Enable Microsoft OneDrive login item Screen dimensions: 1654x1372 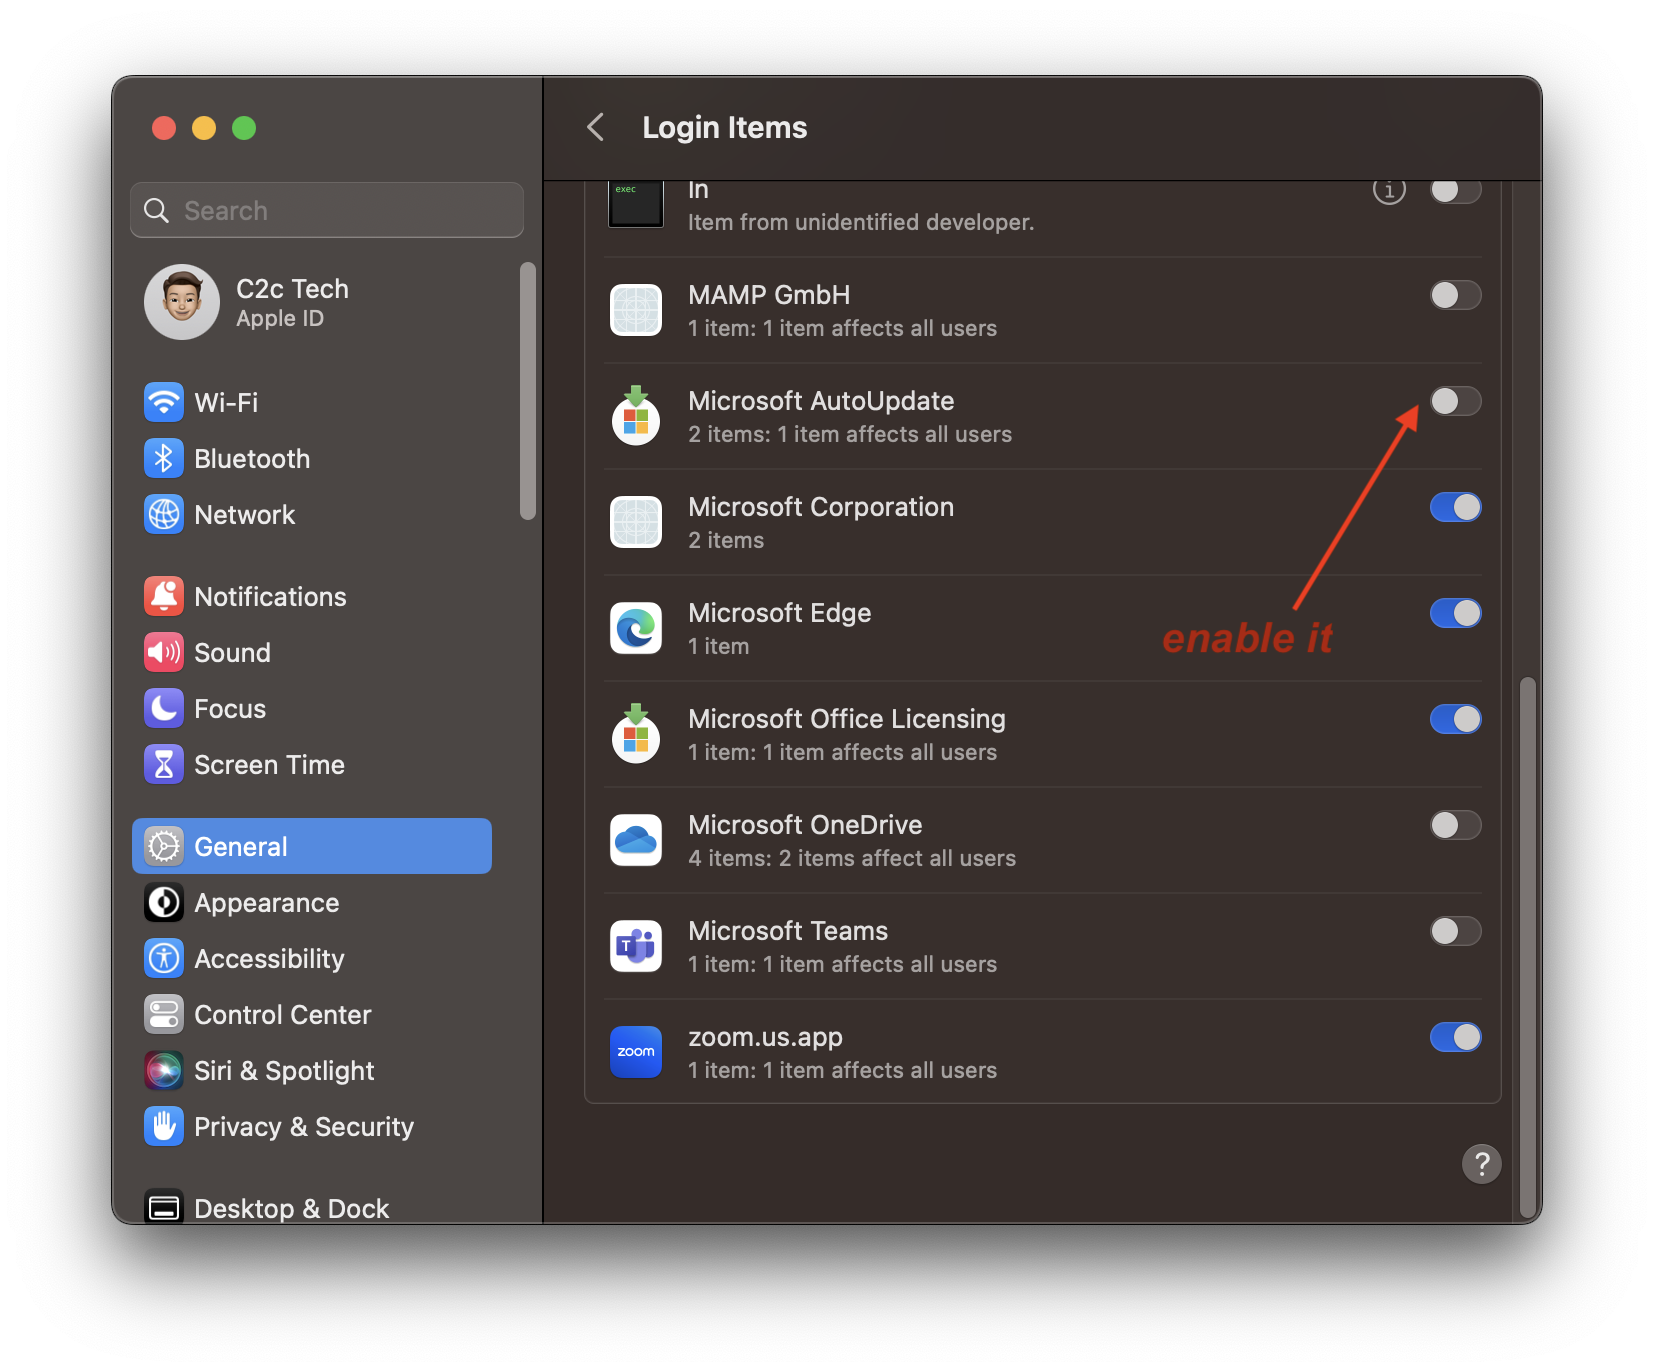click(1456, 825)
